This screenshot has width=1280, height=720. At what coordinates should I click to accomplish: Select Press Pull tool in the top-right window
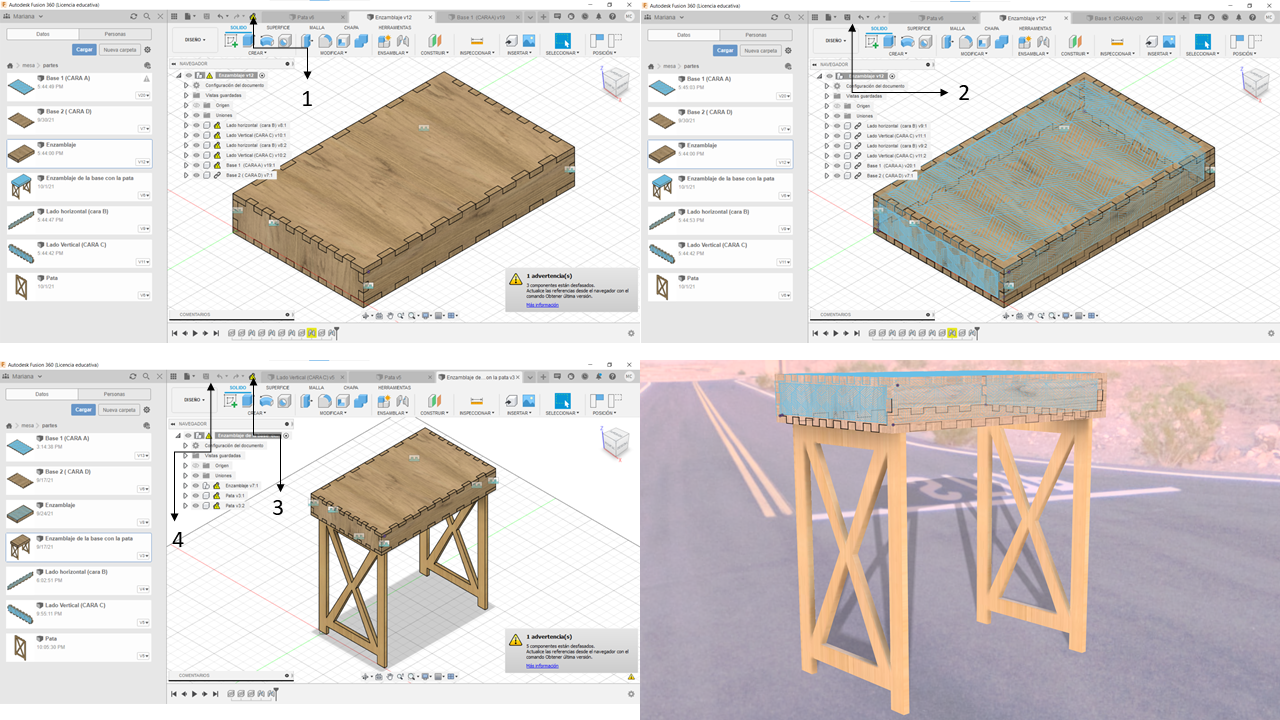coord(947,41)
